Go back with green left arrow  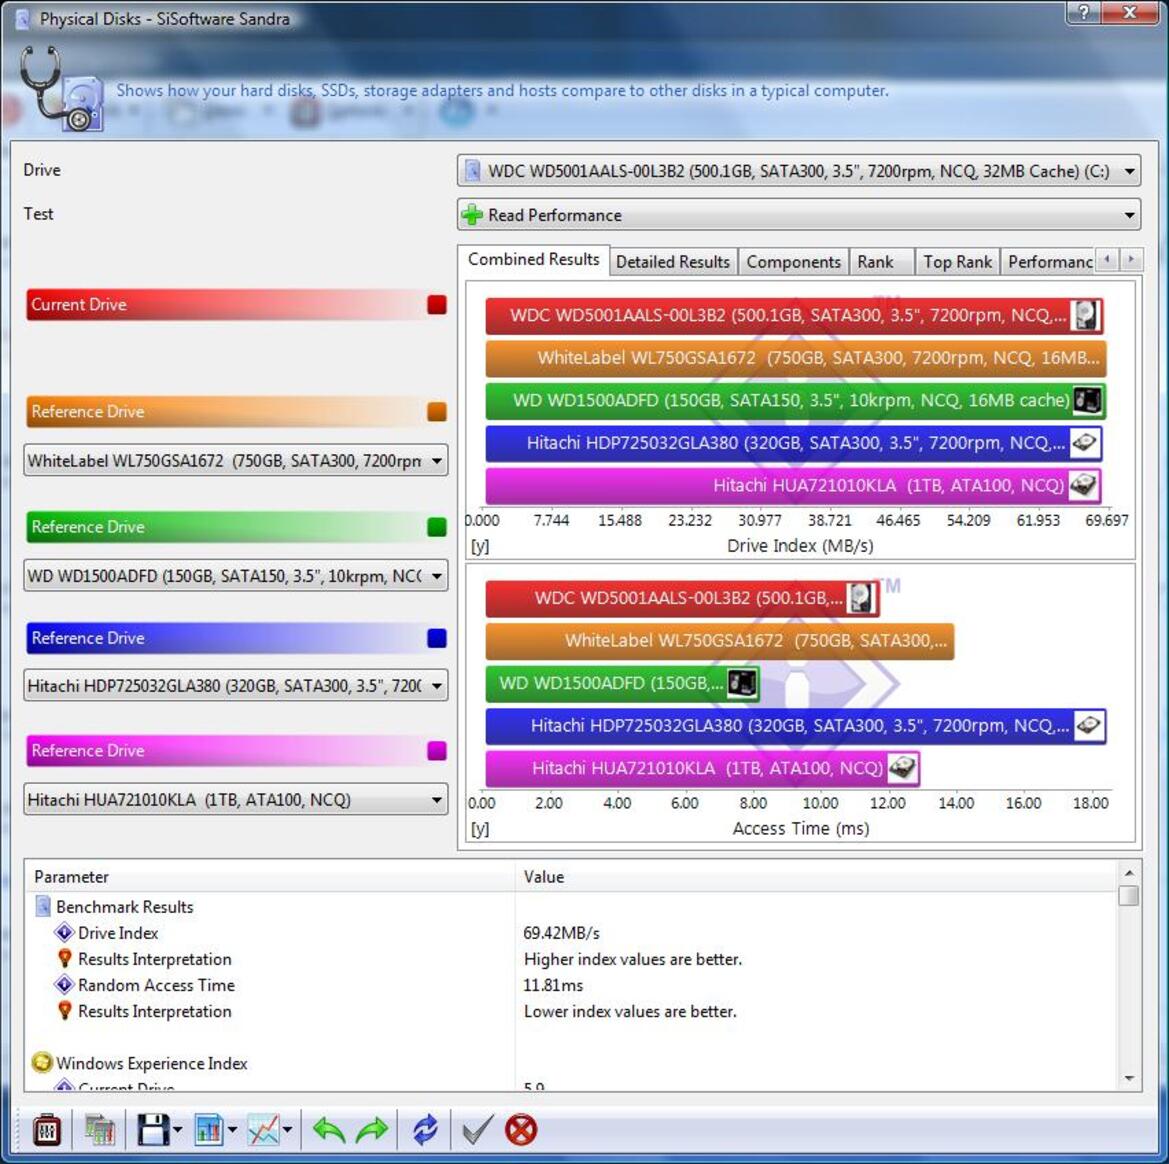329,1130
